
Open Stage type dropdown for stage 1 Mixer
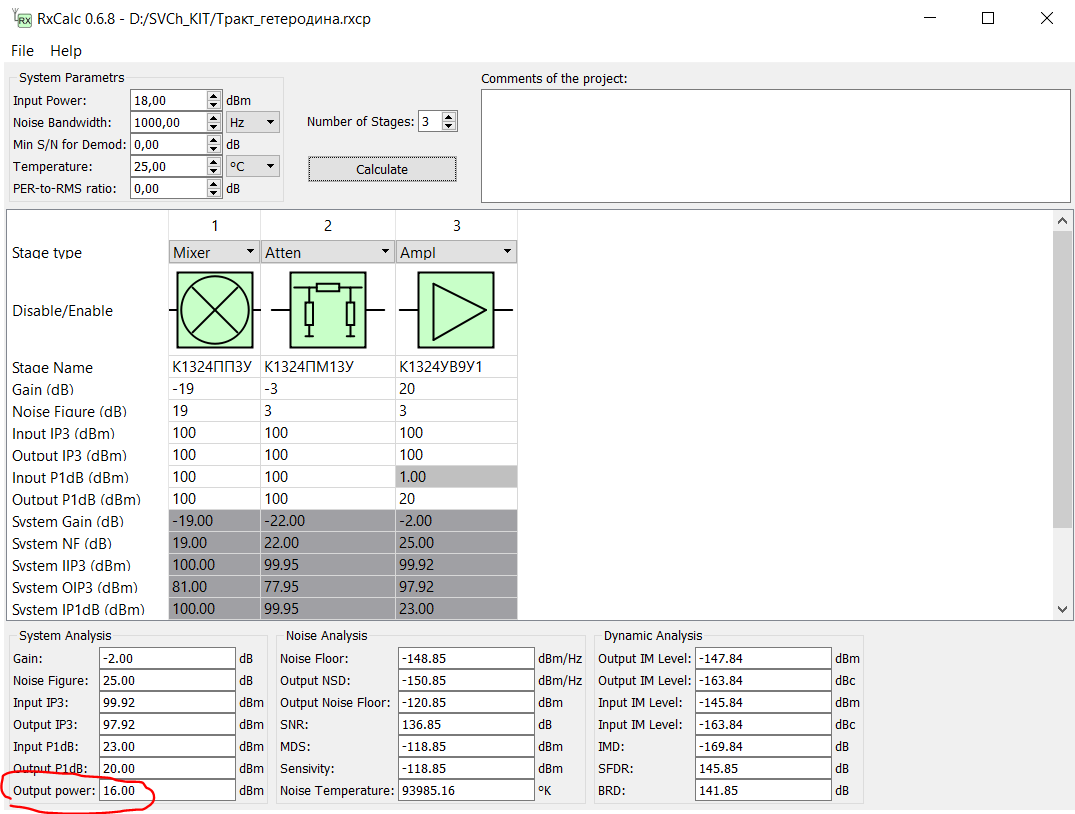point(214,252)
